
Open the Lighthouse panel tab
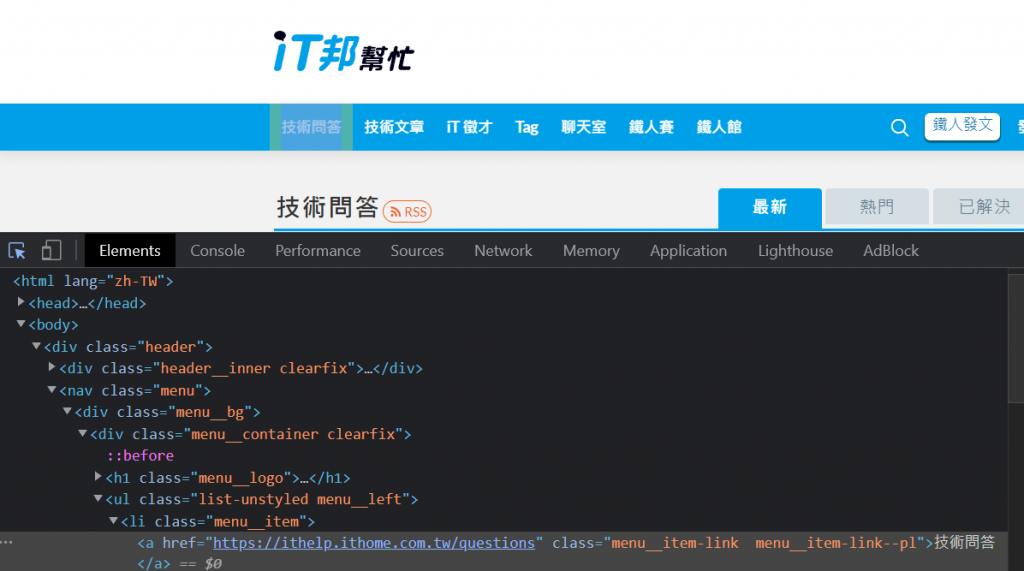click(795, 250)
